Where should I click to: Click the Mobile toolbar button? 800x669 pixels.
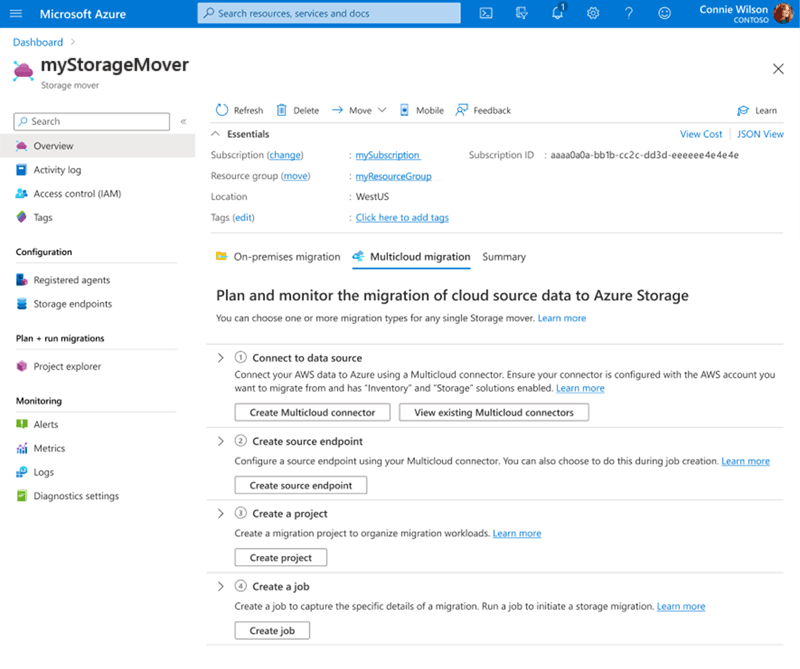[421, 110]
